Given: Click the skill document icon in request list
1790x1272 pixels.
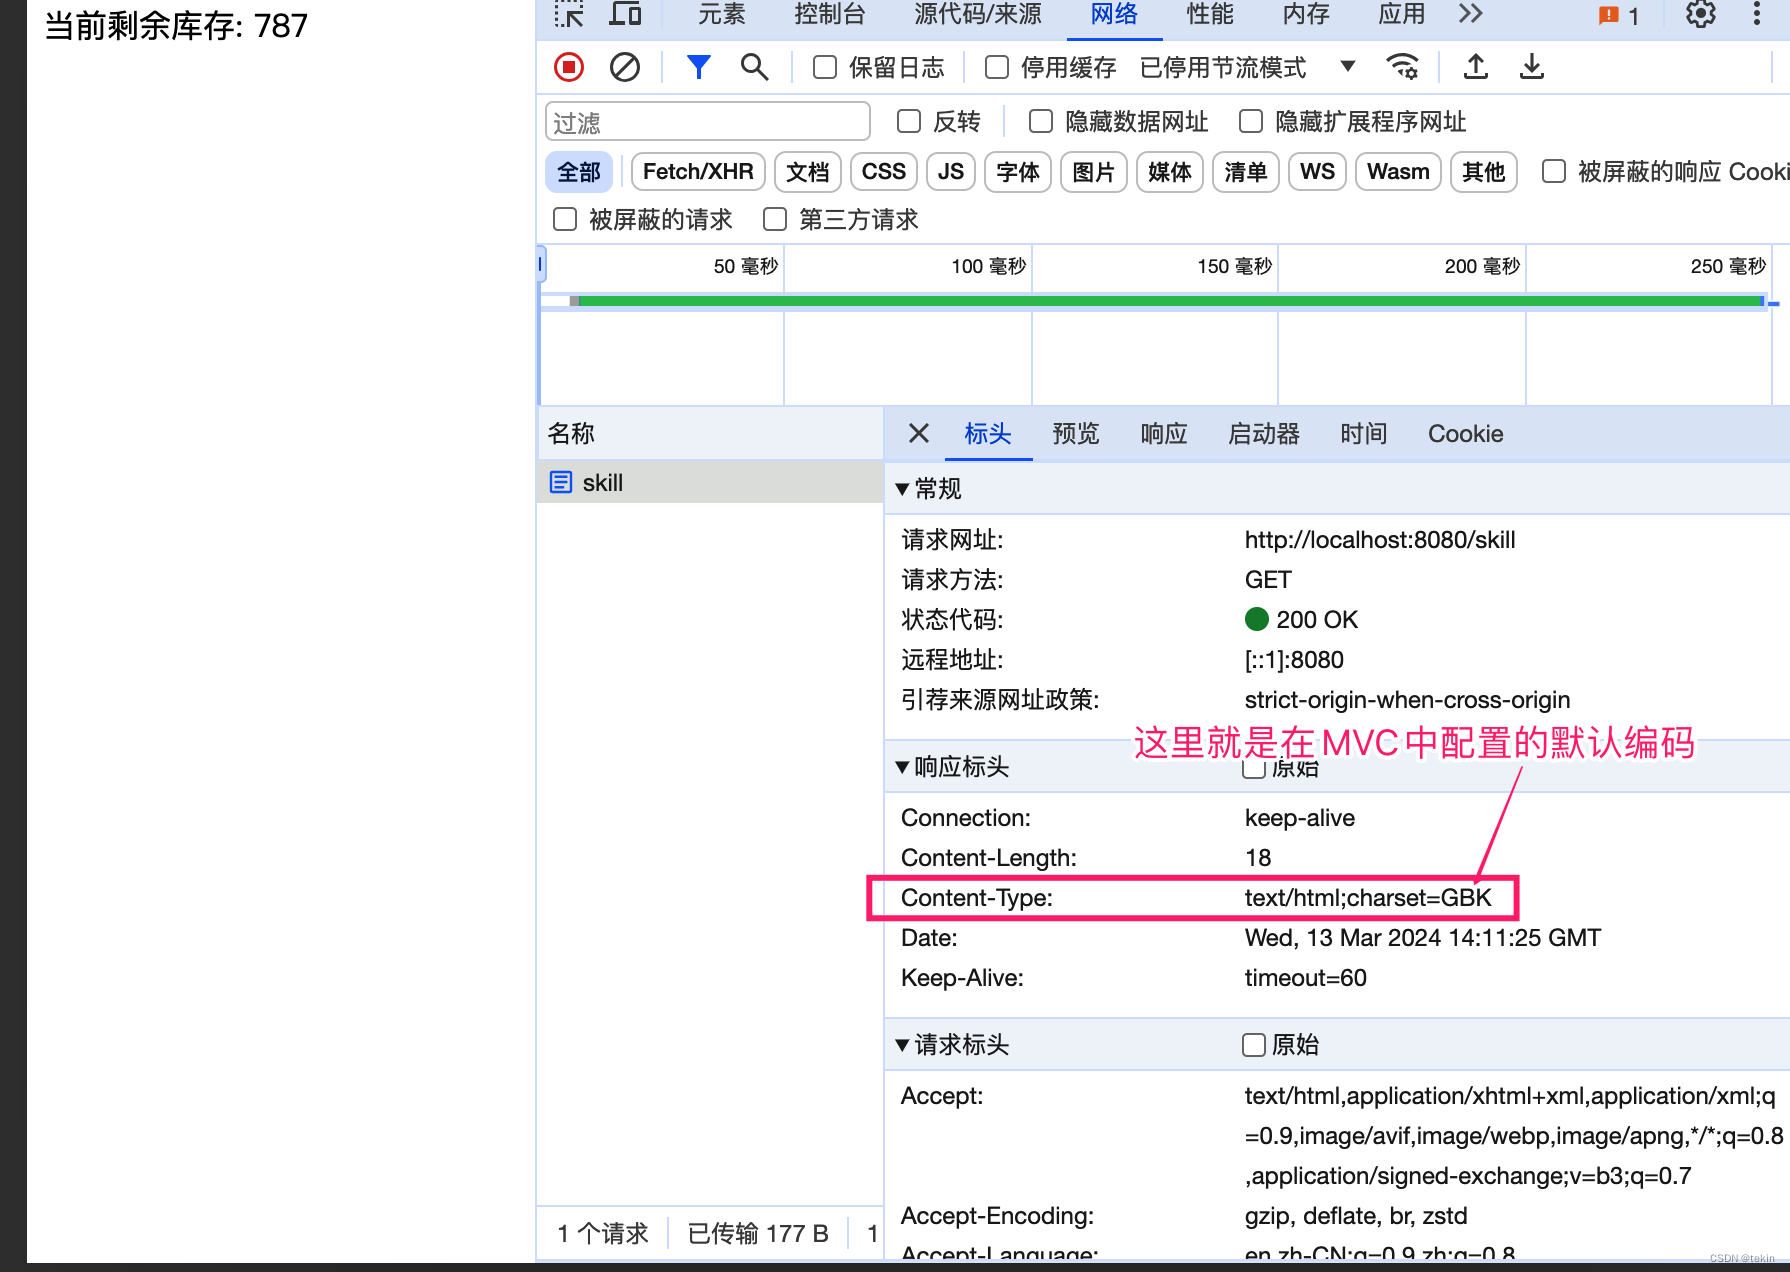Looking at the screenshot, I should pos(561,482).
